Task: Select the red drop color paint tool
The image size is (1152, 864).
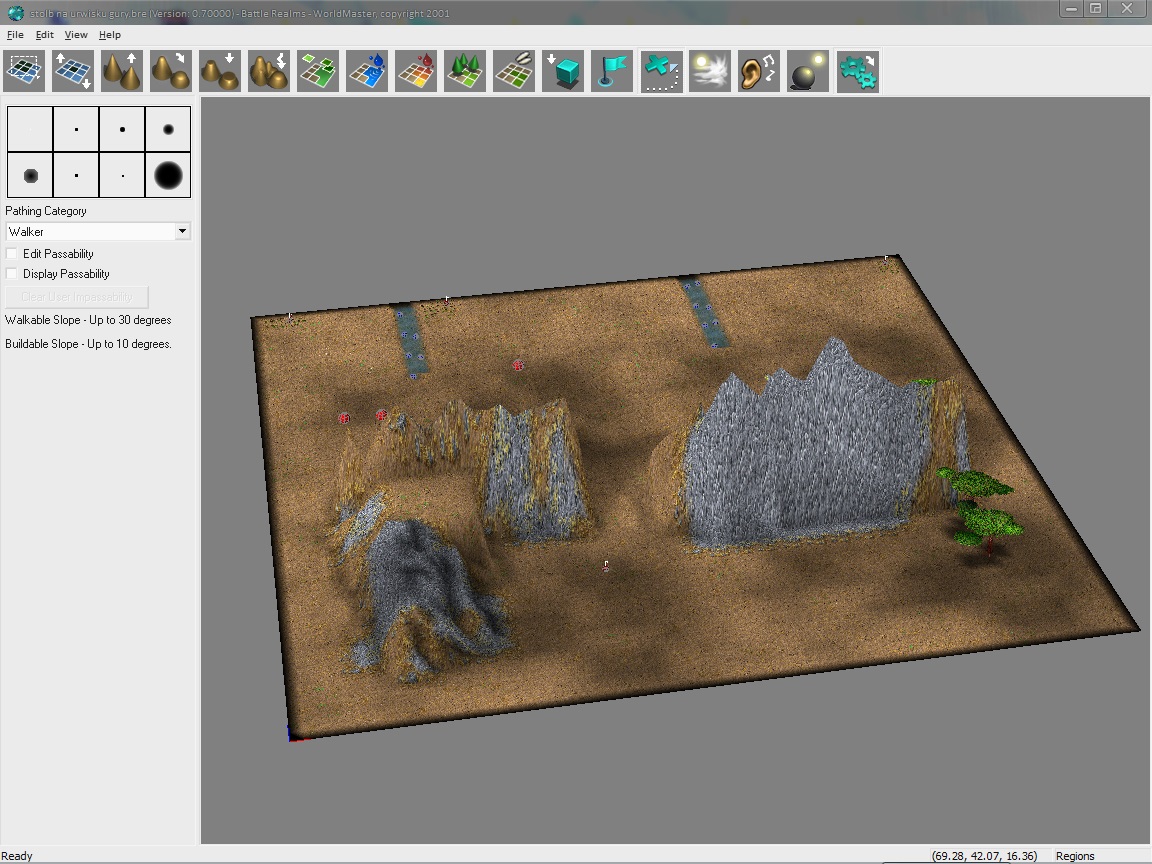Action: [x=417, y=71]
